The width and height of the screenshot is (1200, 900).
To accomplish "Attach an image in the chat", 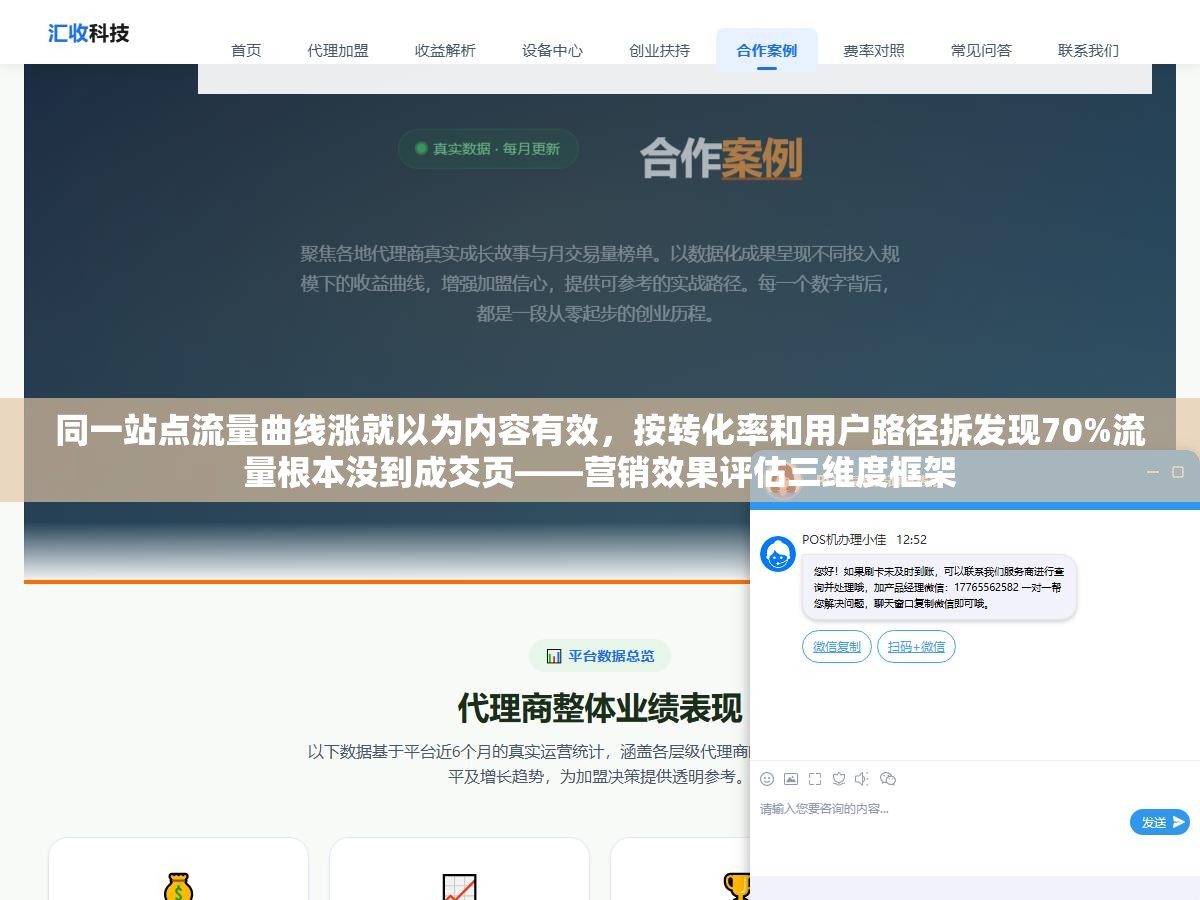I will (791, 779).
